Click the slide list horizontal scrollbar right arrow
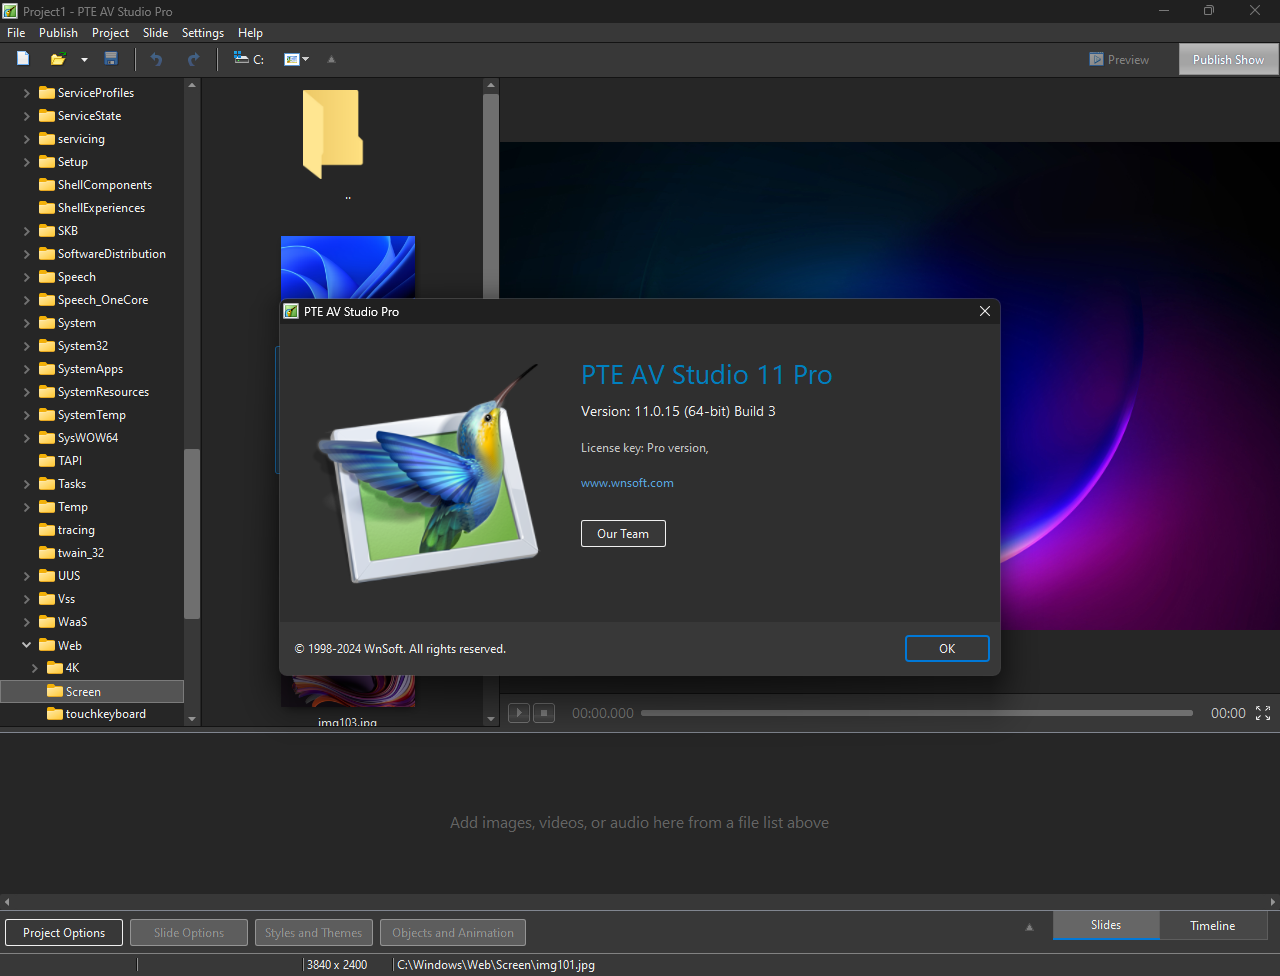Screen dimensions: 1280x976 coord(1273,902)
